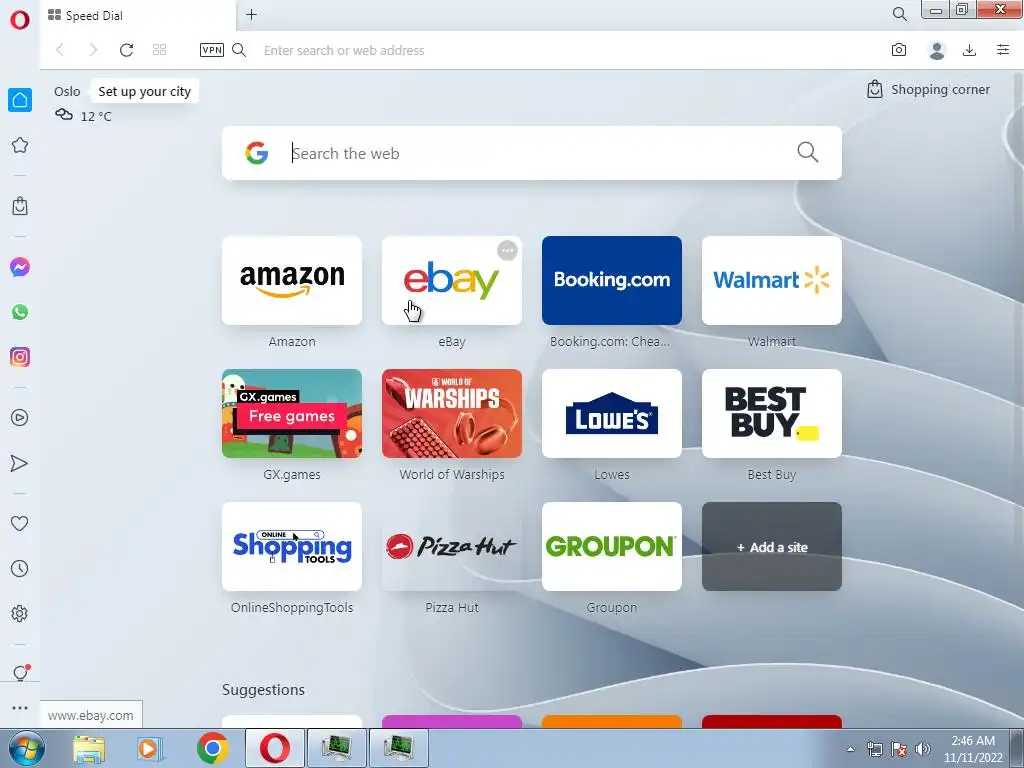Image resolution: width=1024 pixels, height=768 pixels.
Task: Open the Pizza Hut tile
Action: click(x=452, y=547)
